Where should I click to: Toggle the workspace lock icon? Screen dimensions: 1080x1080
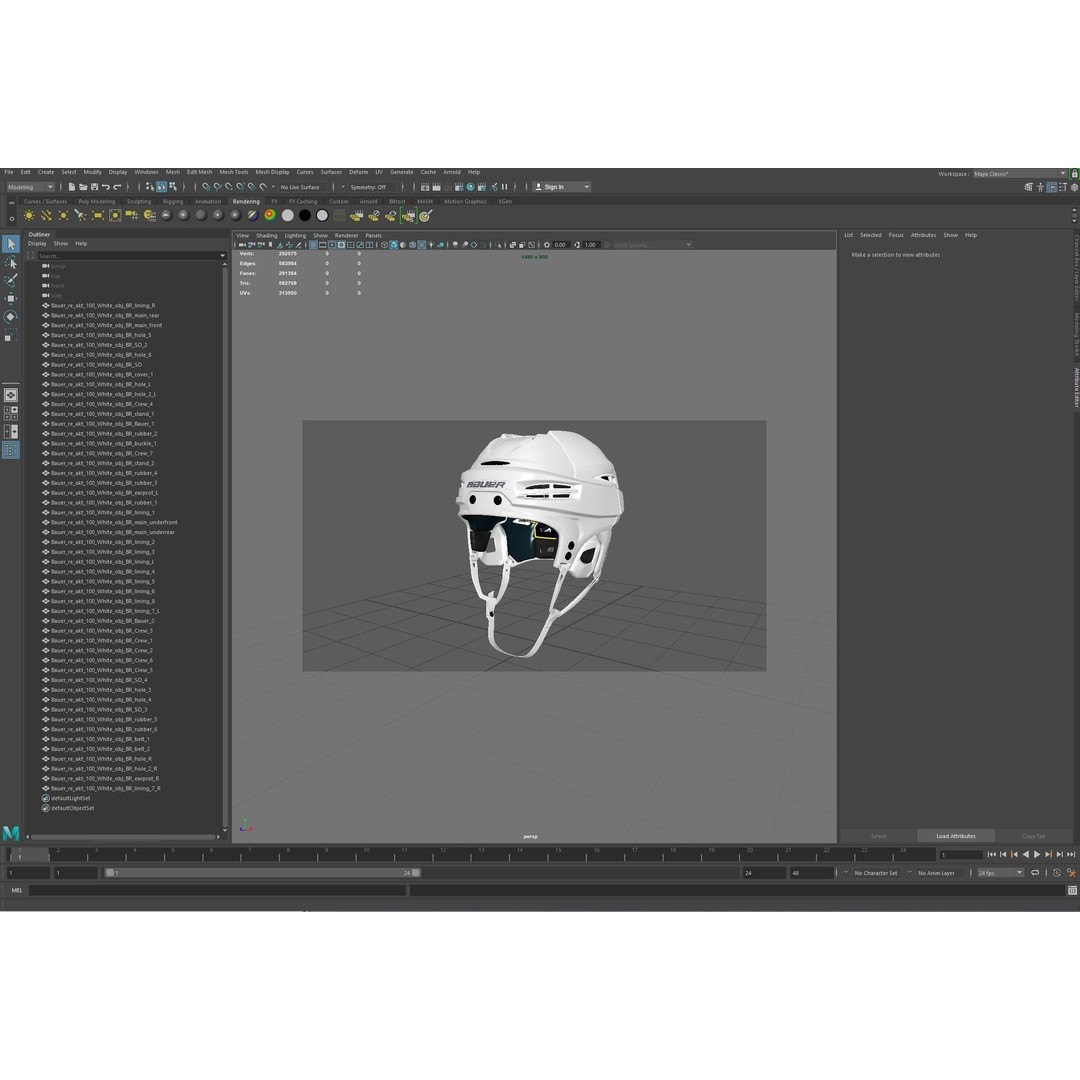1074,174
